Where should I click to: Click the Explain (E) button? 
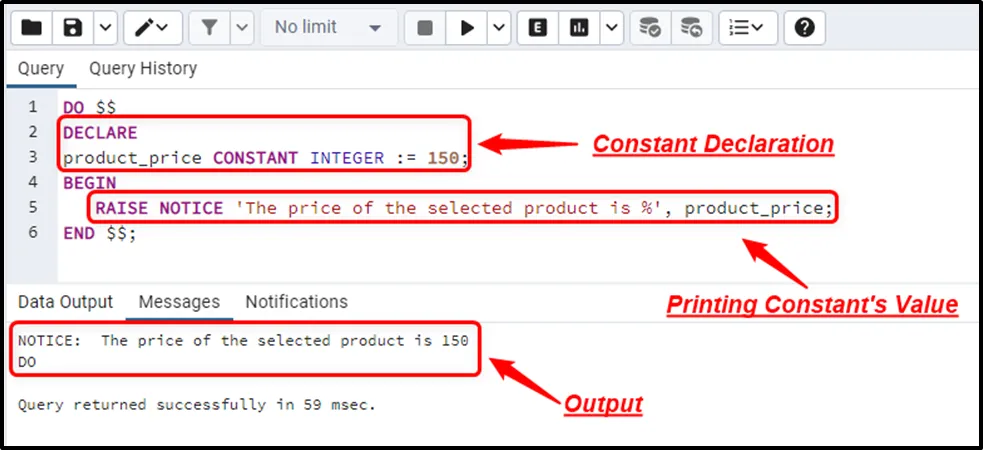pos(538,28)
